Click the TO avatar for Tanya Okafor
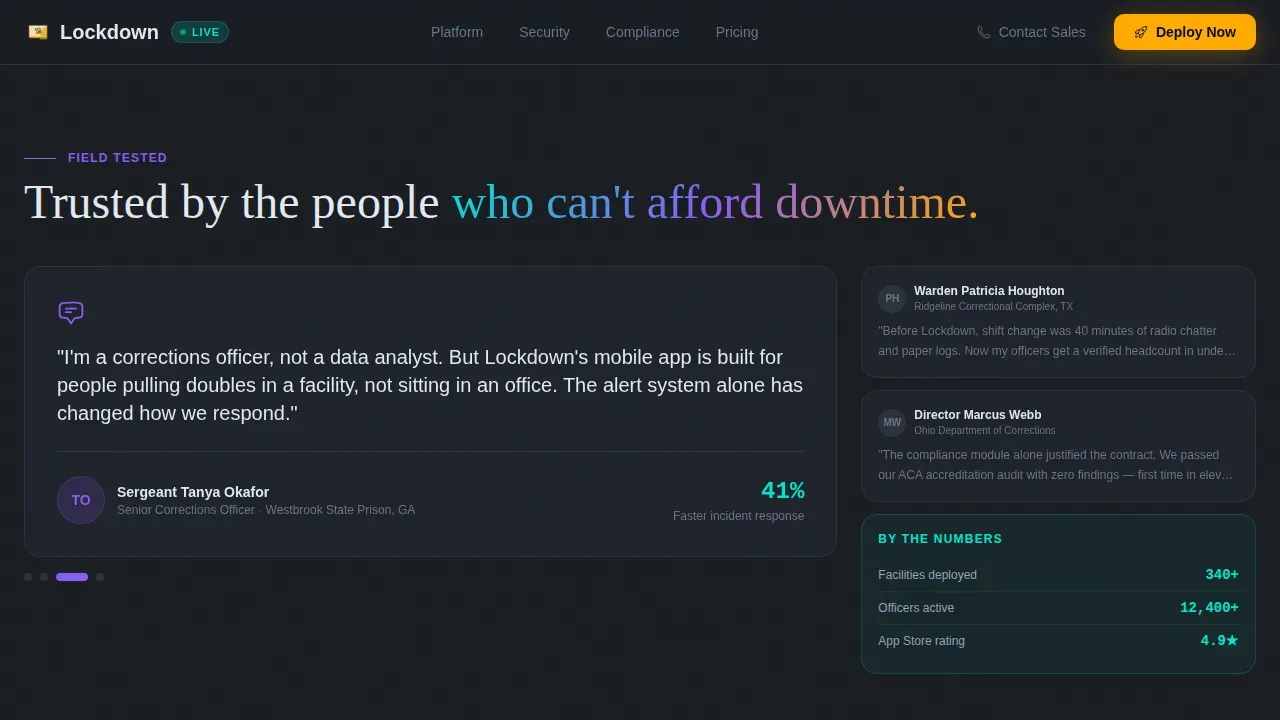This screenshot has height=720, width=1280. (x=81, y=500)
